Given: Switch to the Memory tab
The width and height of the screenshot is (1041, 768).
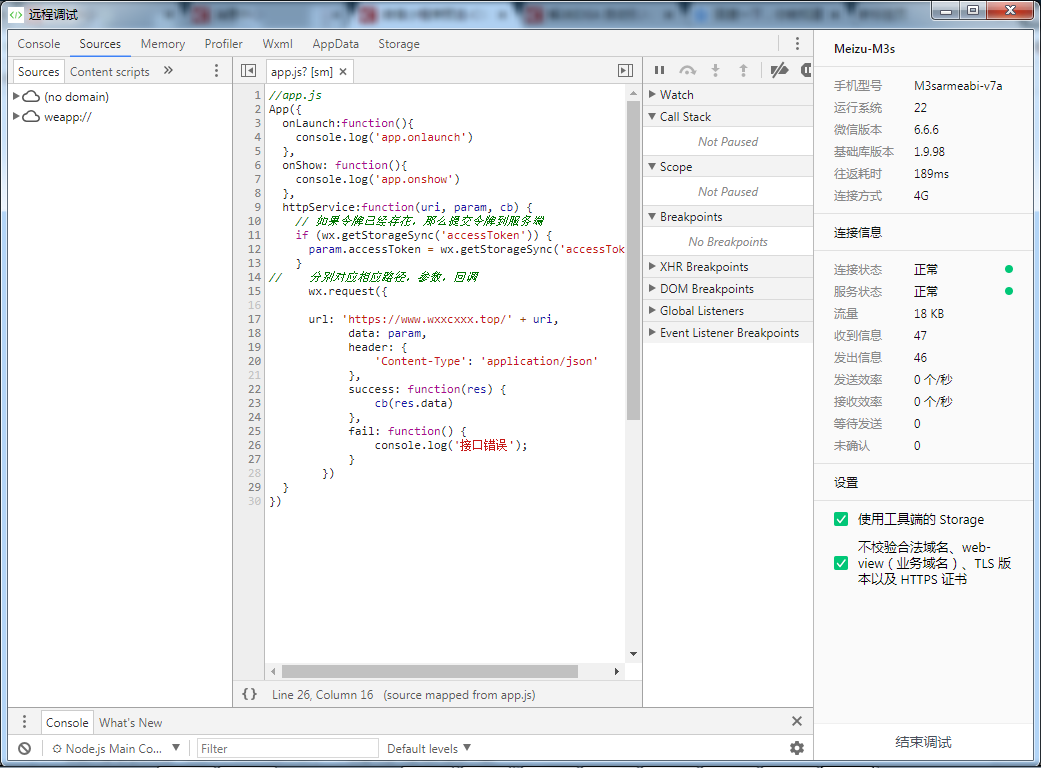Looking at the screenshot, I should pyautogui.click(x=163, y=44).
